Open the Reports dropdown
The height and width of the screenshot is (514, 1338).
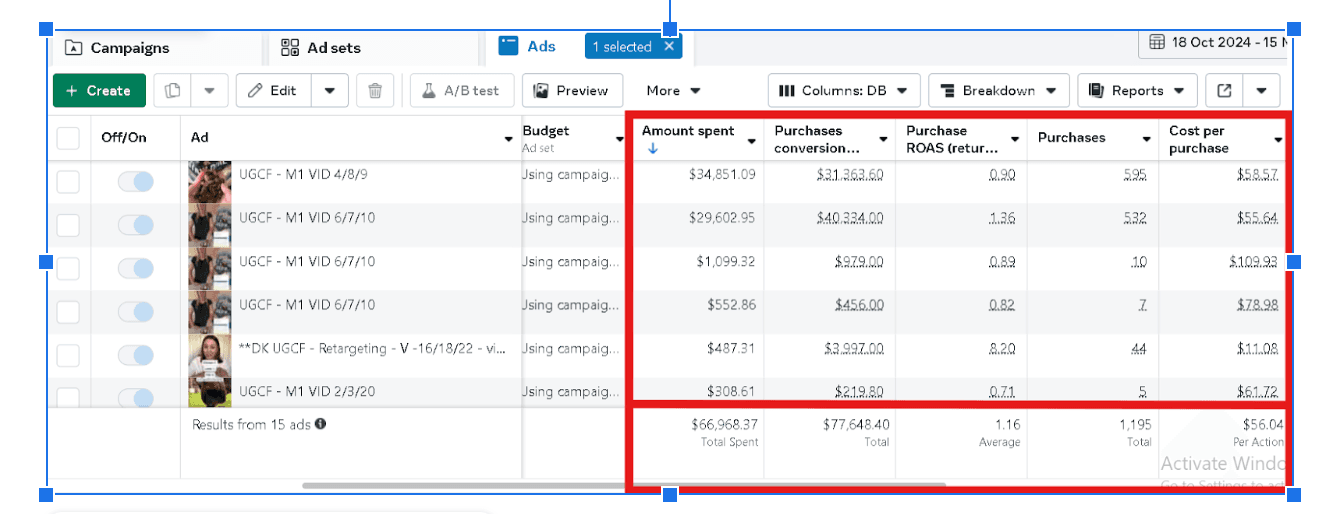(1137, 90)
